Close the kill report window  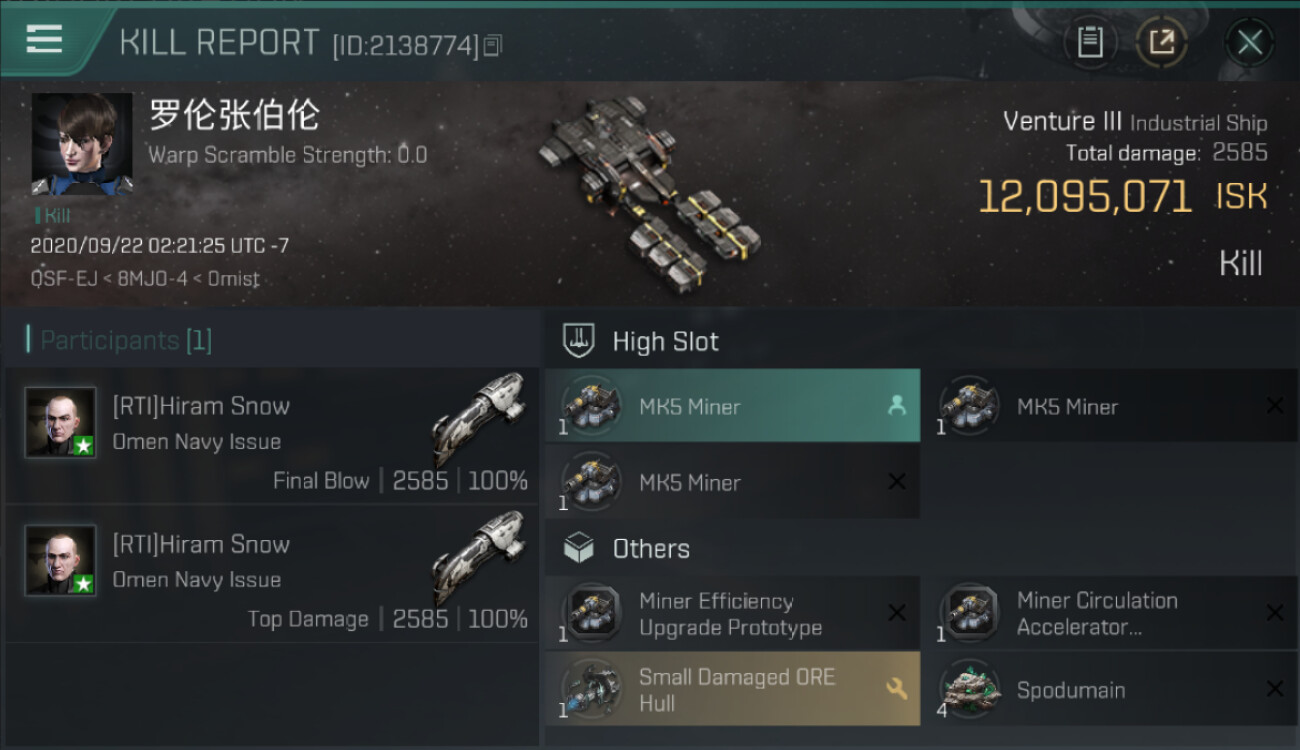(1249, 42)
